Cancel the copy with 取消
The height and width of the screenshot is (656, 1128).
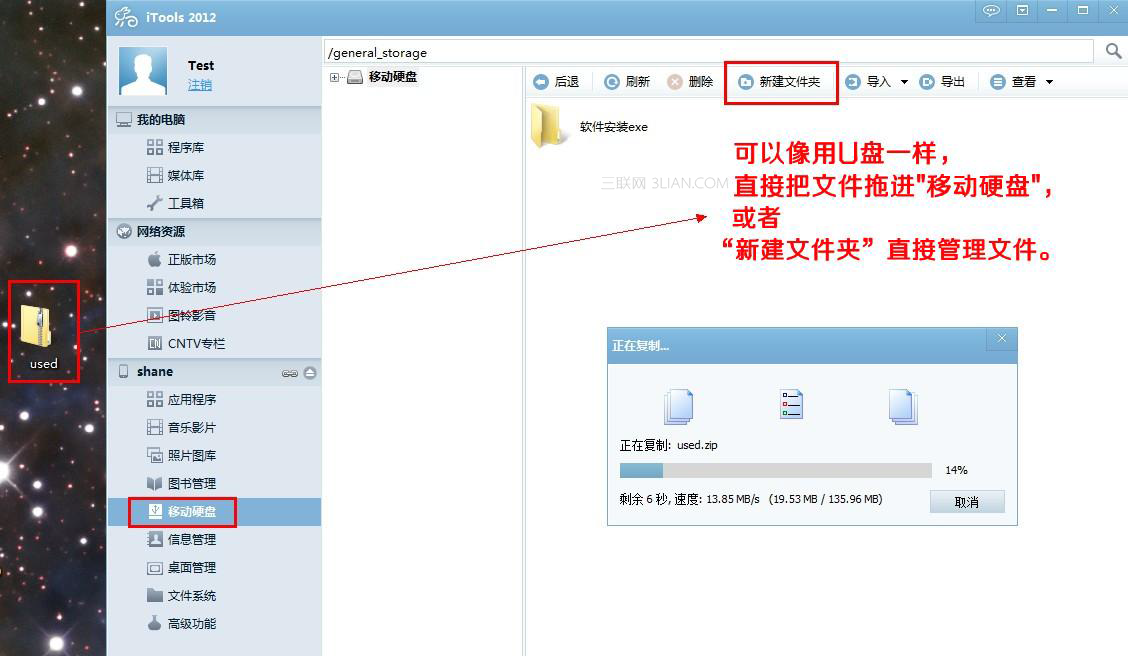[966, 501]
